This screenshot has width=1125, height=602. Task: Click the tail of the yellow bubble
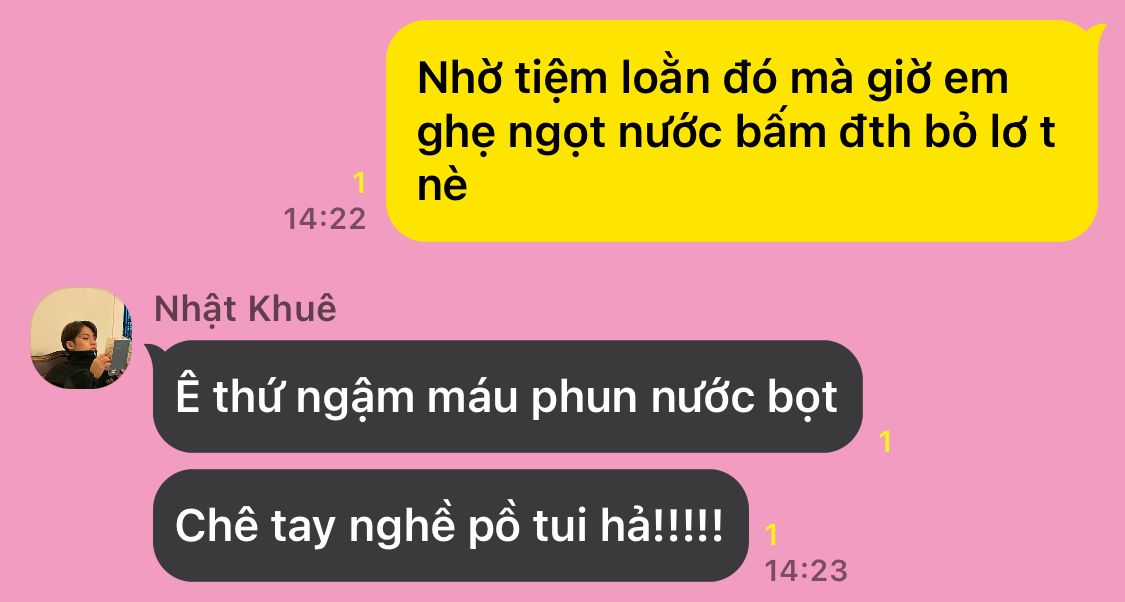point(1096,30)
